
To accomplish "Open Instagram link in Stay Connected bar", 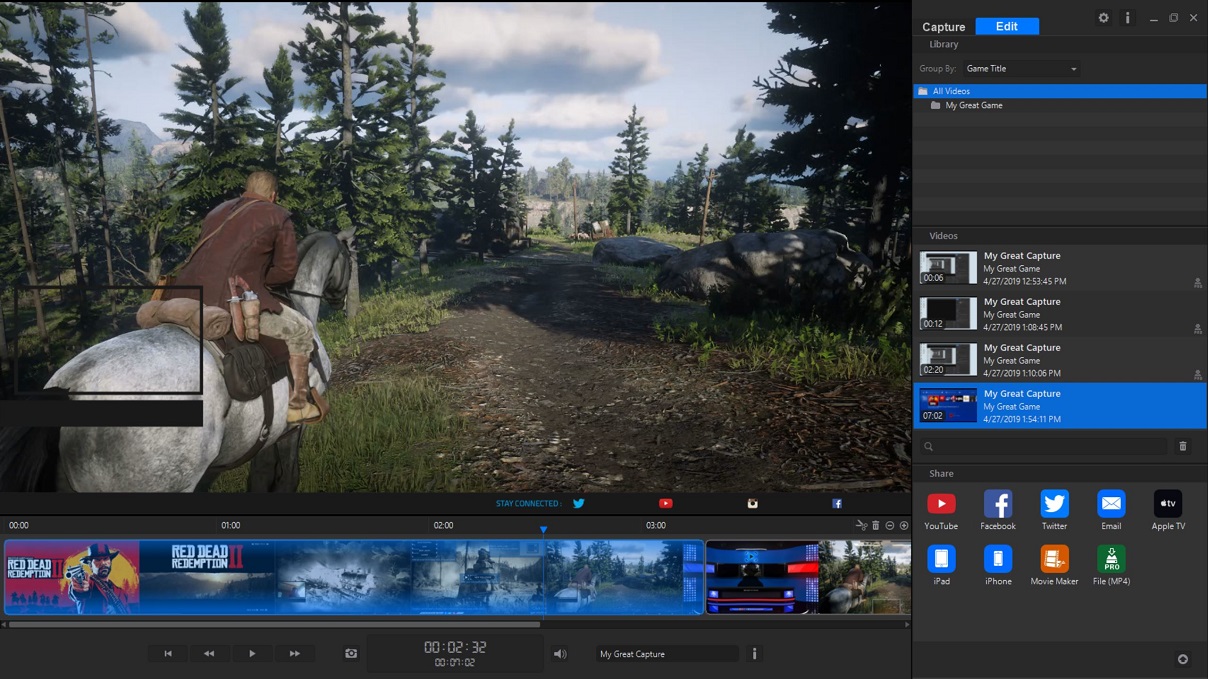I will pos(752,503).
